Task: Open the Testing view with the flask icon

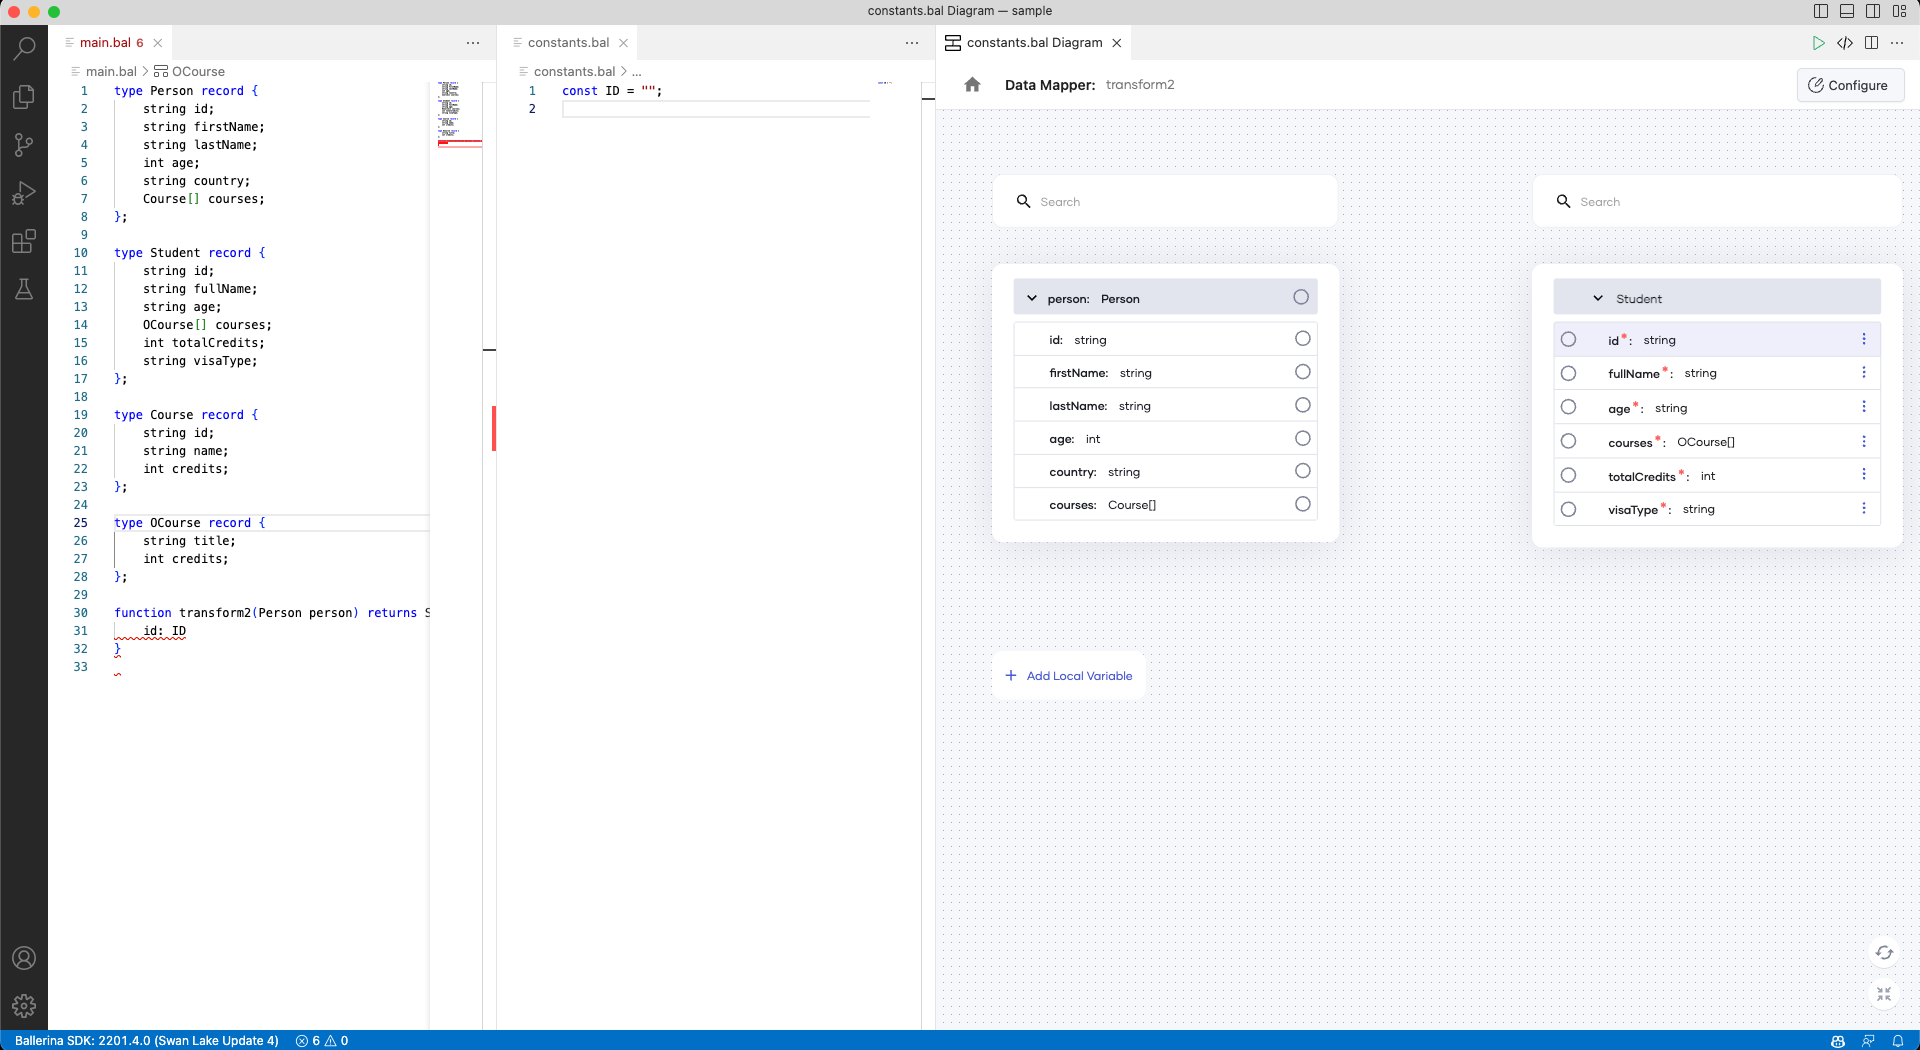Action: (24, 290)
